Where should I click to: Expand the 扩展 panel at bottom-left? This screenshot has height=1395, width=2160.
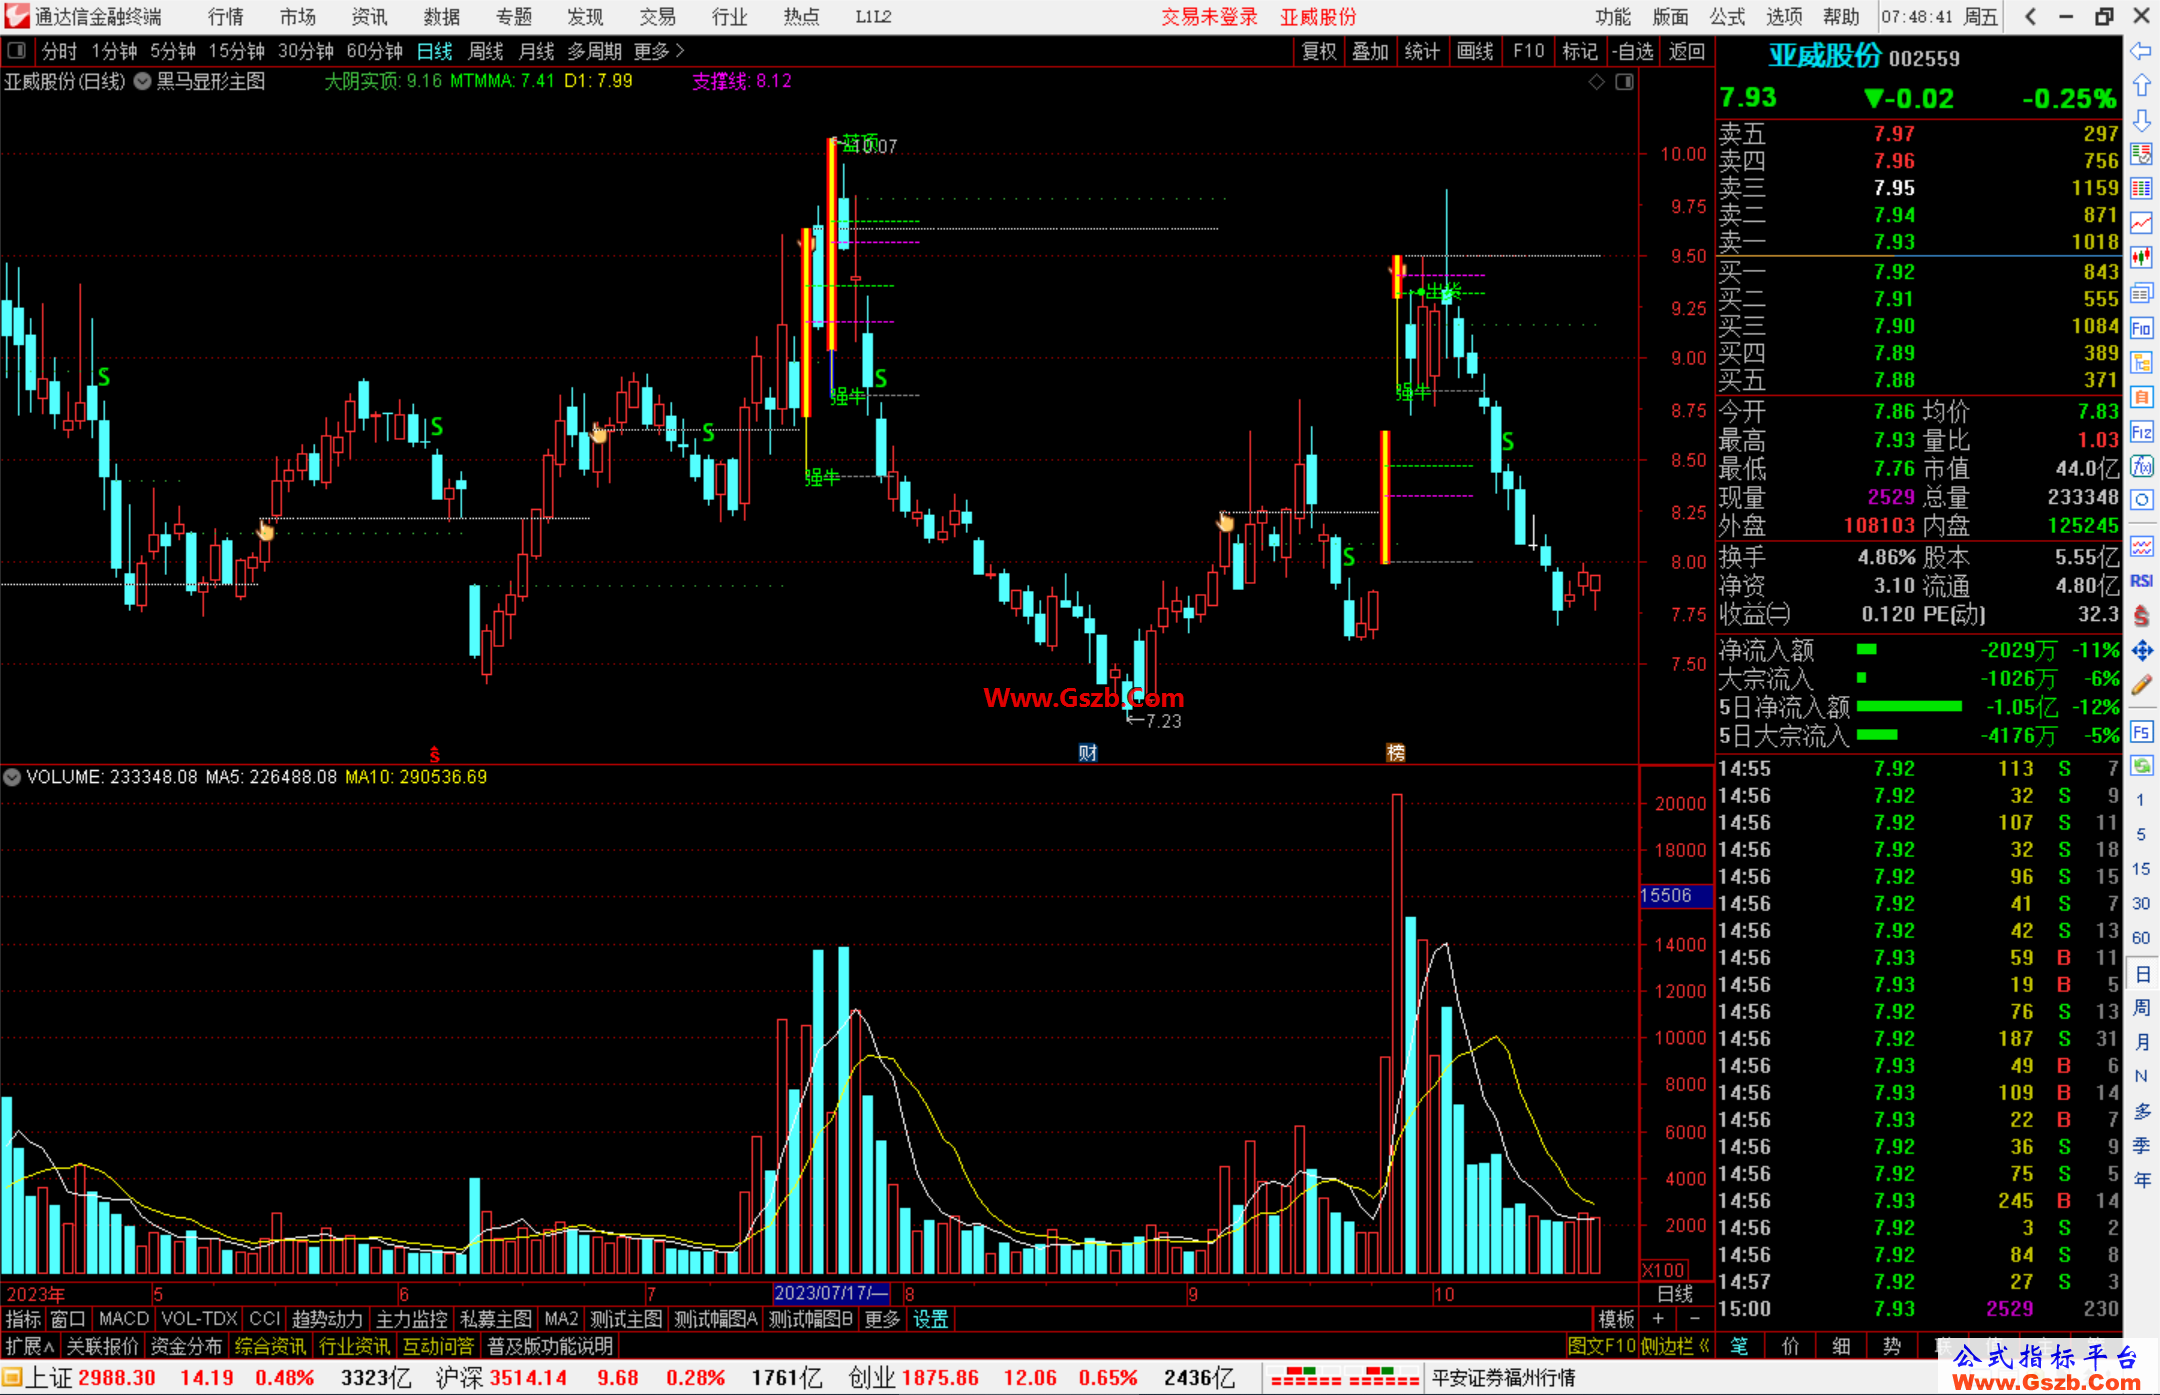[30, 1346]
